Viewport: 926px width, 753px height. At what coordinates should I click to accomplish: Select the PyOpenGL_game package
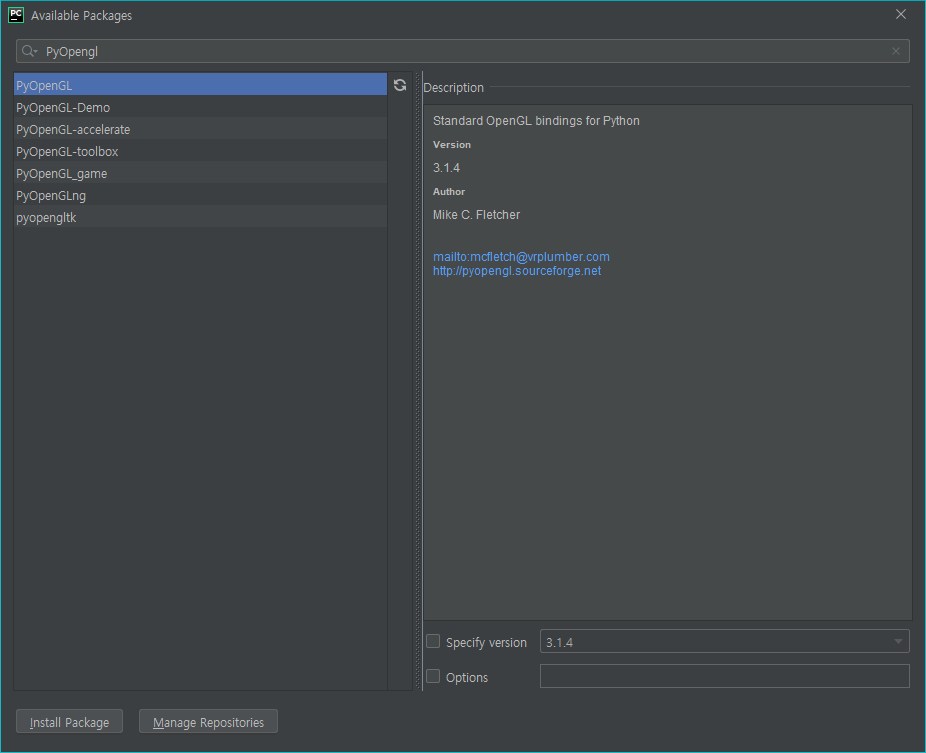pos(200,173)
